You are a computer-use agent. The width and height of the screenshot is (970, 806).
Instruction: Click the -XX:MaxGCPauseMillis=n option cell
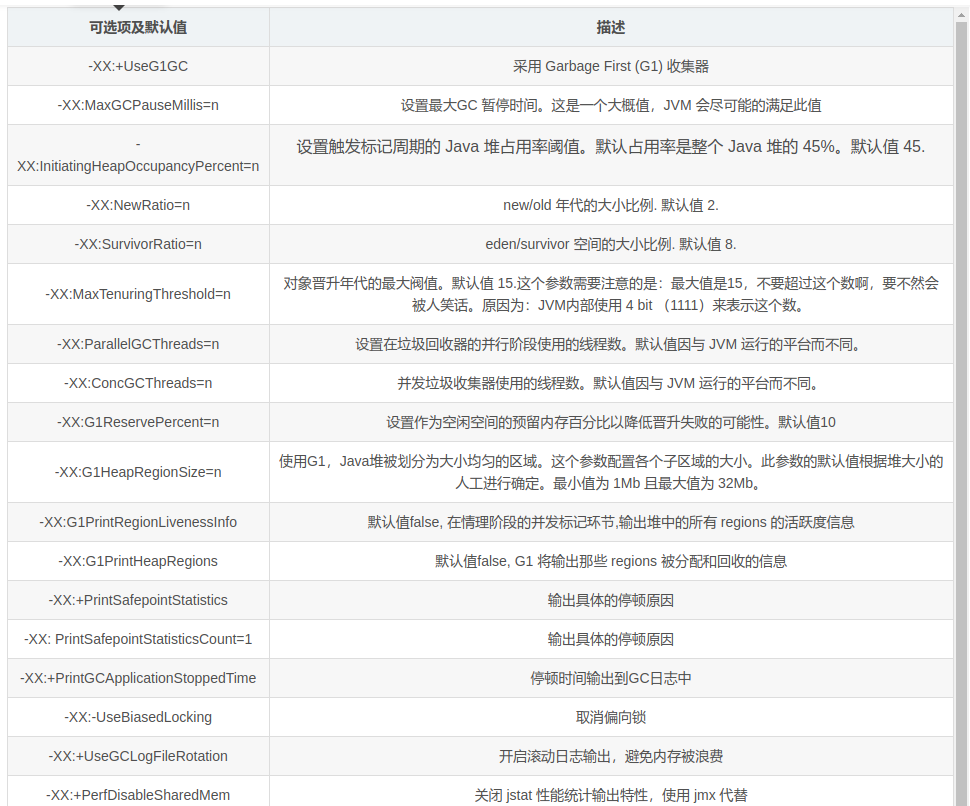[x=138, y=105]
